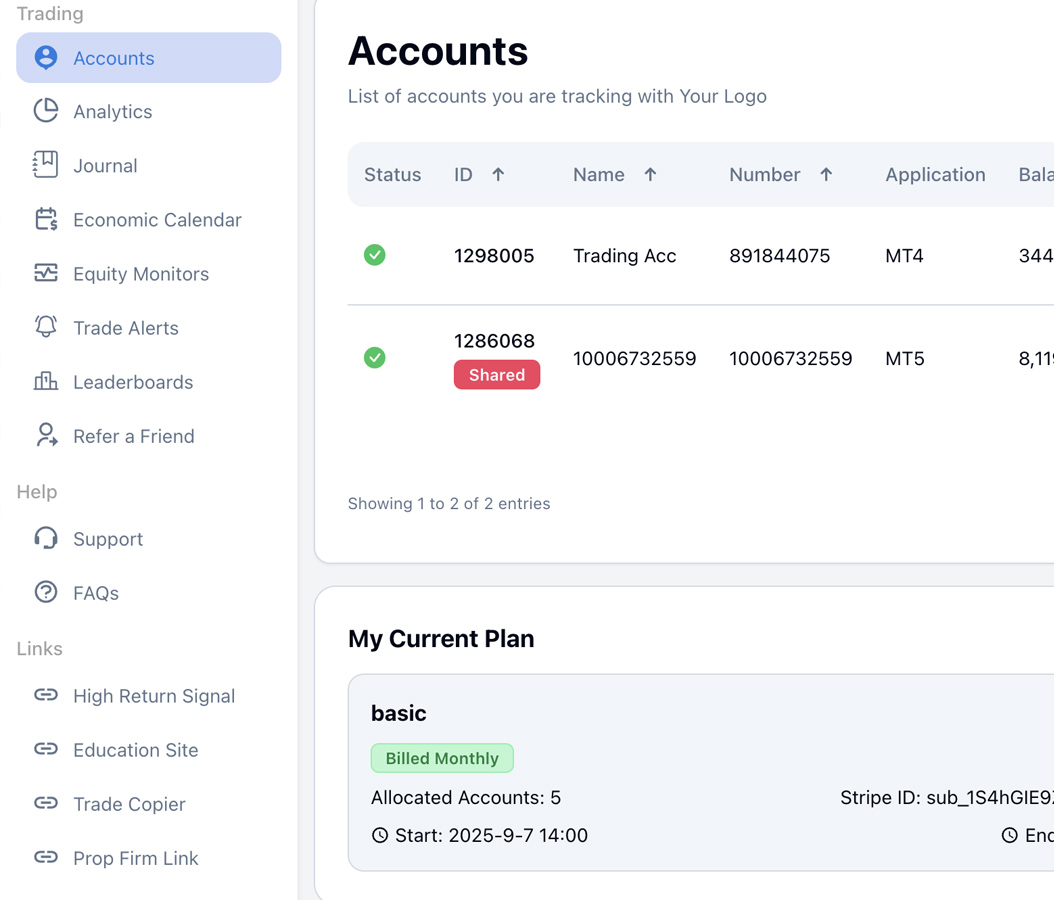Click the Refer a Friend icon
This screenshot has height=900, width=1054.
pos(46,435)
